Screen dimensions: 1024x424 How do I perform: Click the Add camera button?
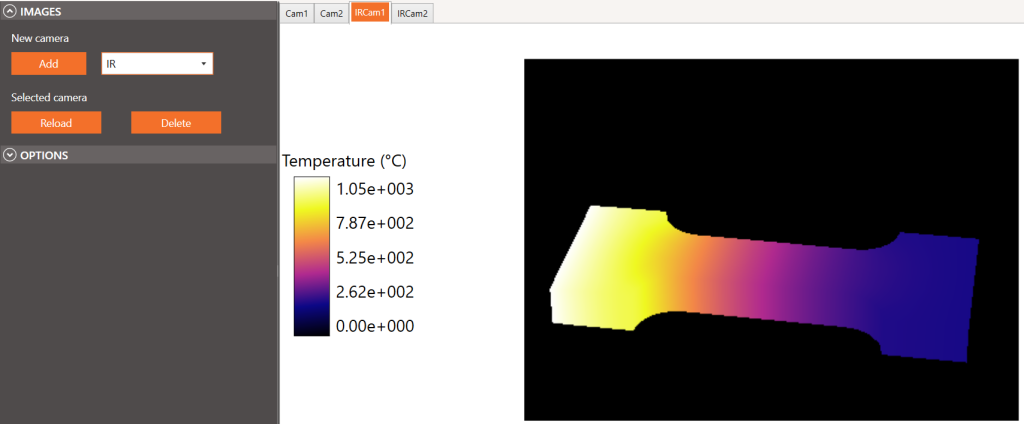[48, 63]
